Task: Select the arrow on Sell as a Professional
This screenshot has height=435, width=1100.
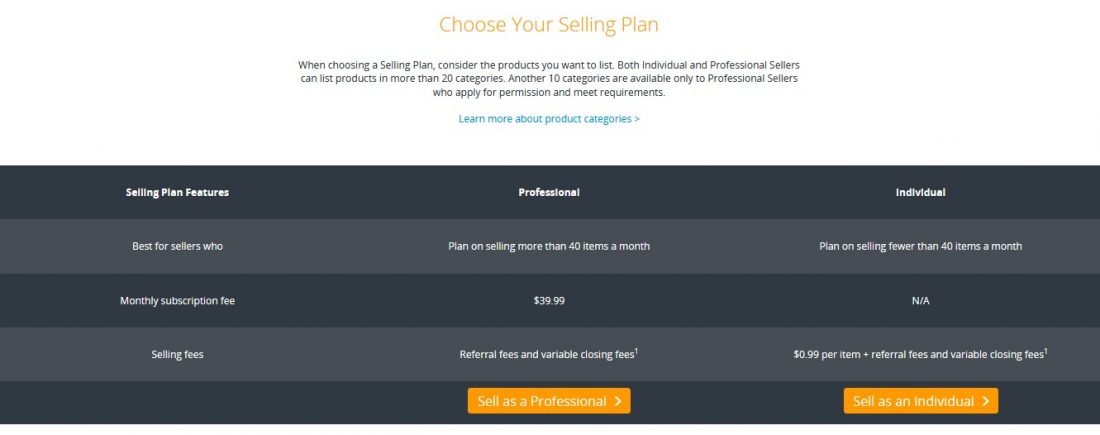Action: pyautogui.click(x=618, y=401)
